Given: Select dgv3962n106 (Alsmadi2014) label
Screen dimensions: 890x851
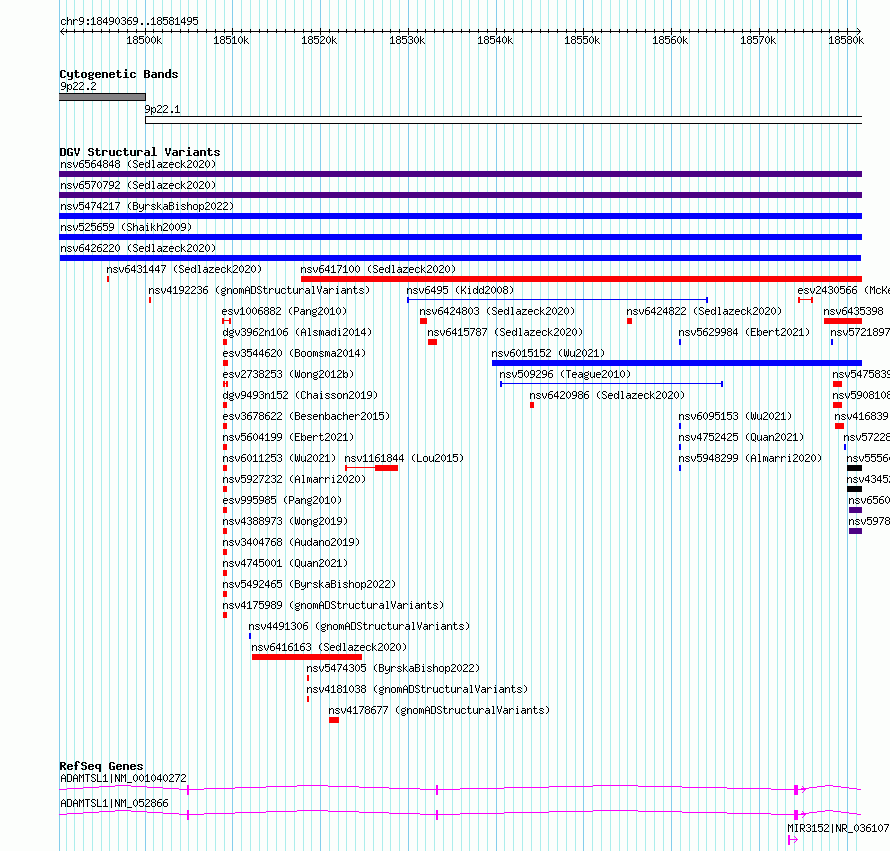Looking at the screenshot, I should pos(297,332).
